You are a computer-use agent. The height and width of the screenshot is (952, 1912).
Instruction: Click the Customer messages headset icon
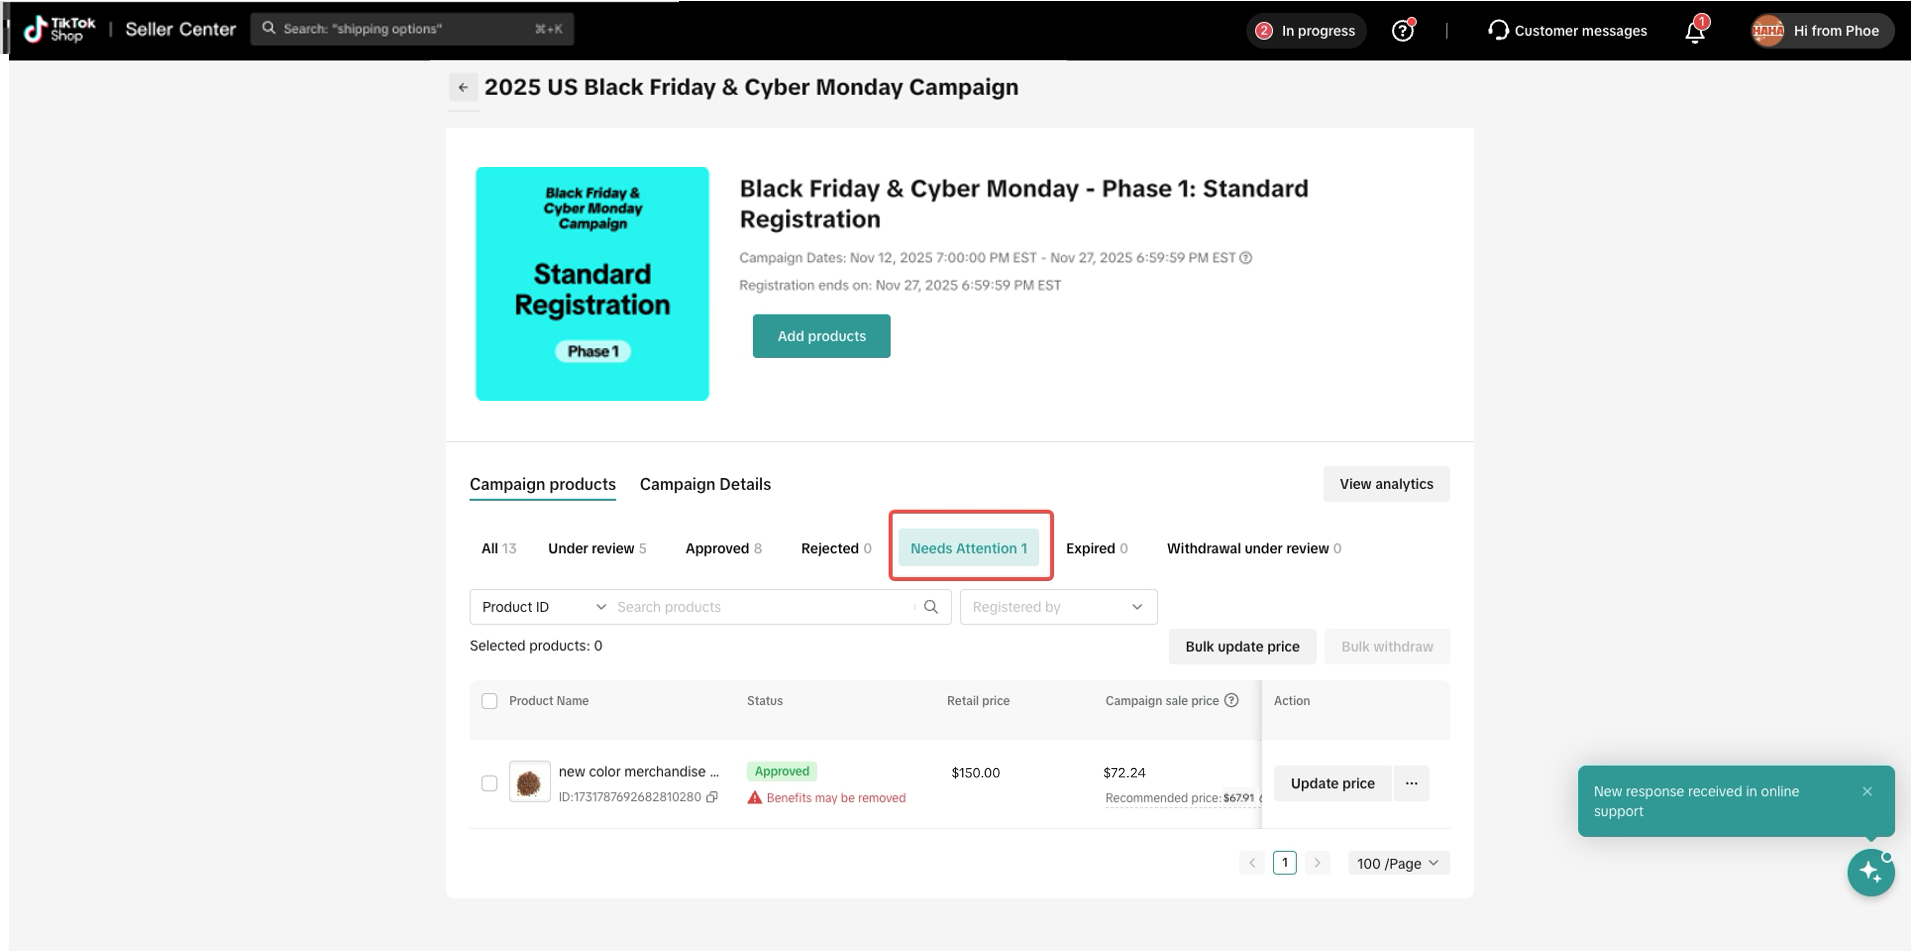coord(1497,31)
